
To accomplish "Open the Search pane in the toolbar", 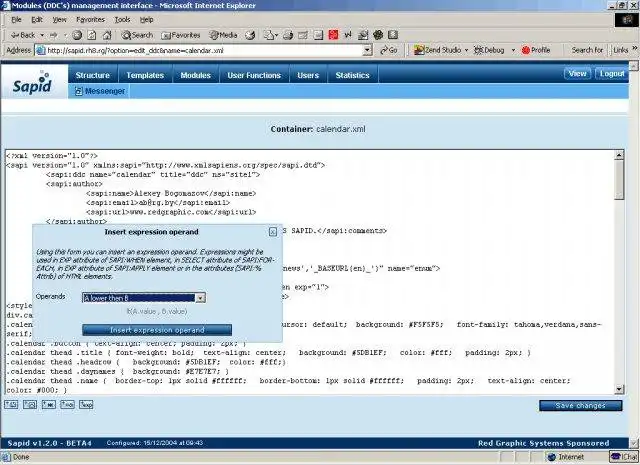I will pos(137,36).
